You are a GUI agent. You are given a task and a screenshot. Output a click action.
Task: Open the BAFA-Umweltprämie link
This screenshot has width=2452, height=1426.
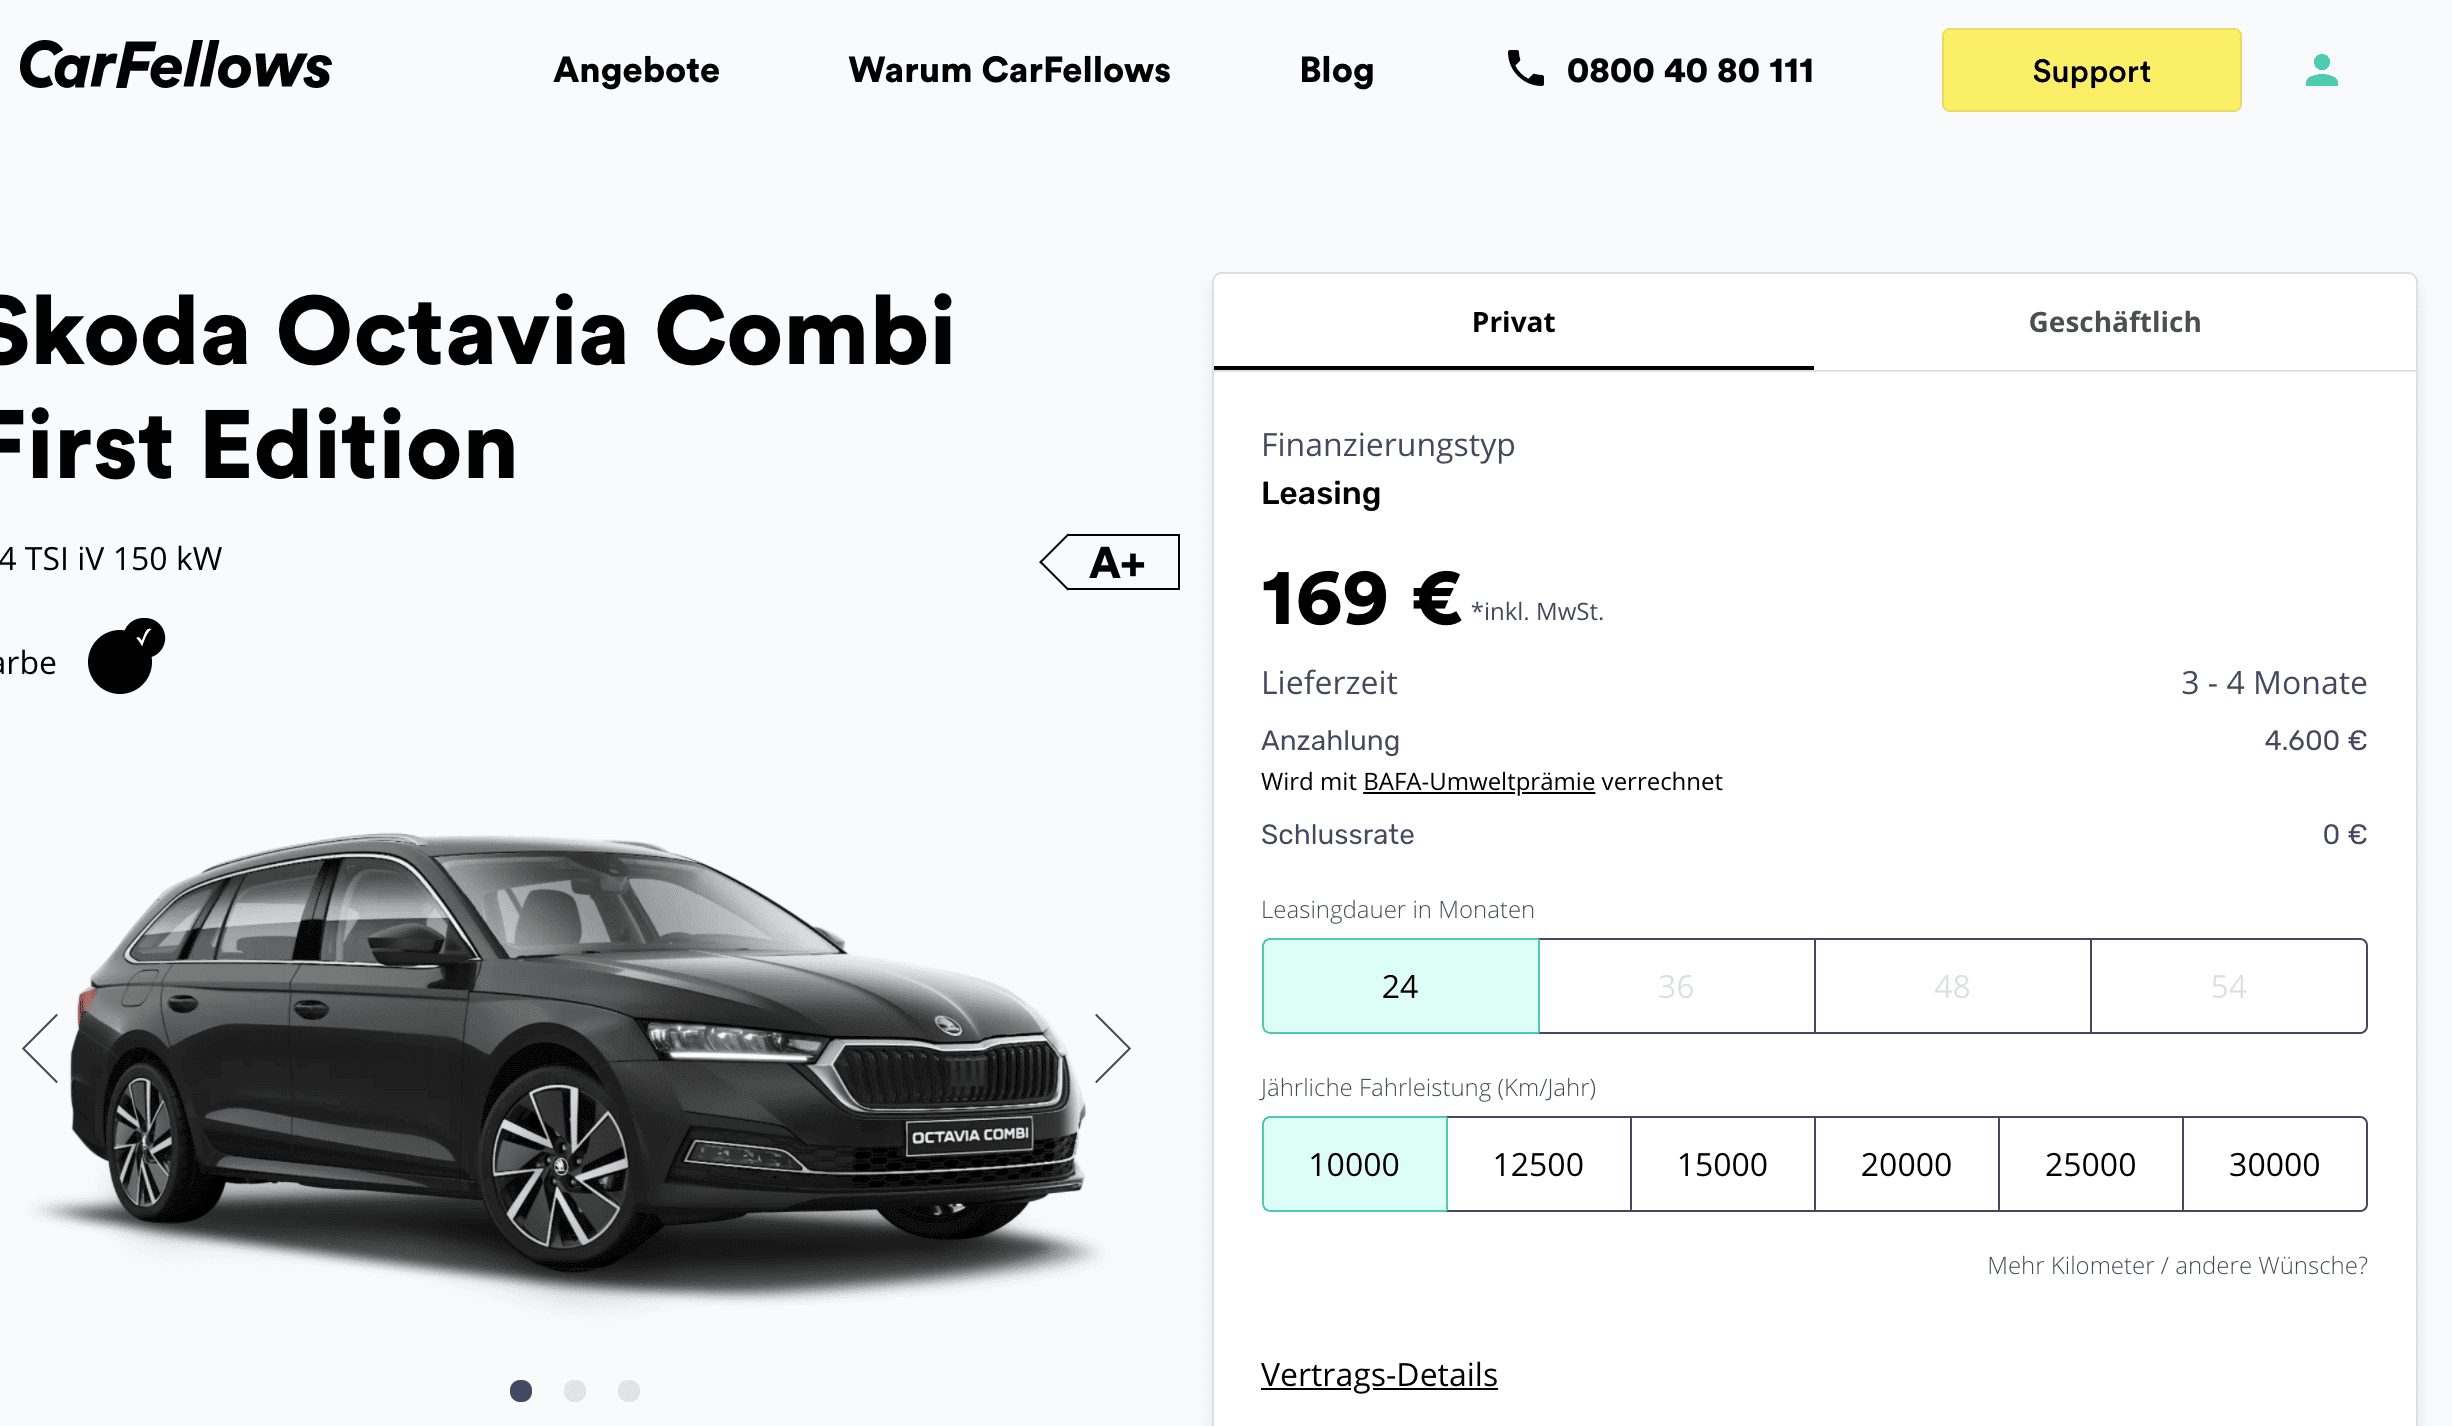[x=1479, y=781]
